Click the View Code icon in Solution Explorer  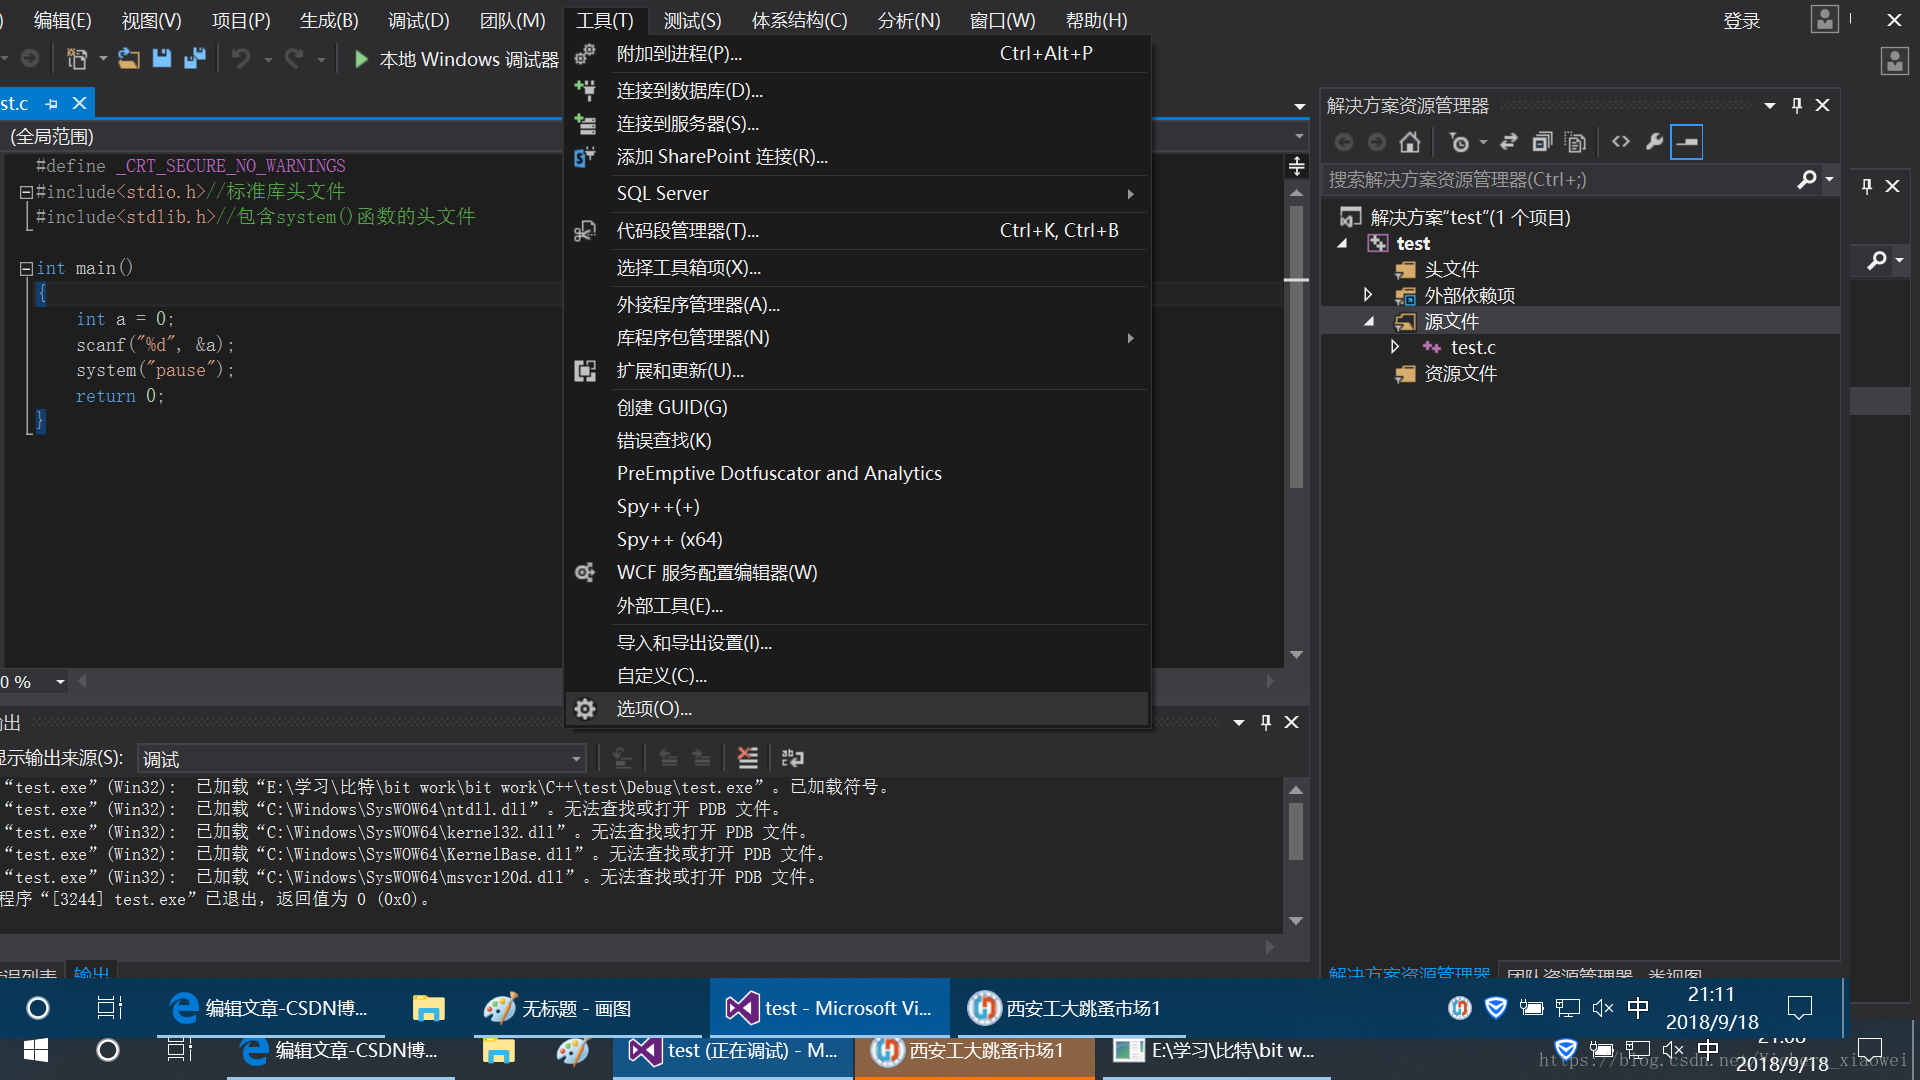click(x=1621, y=142)
